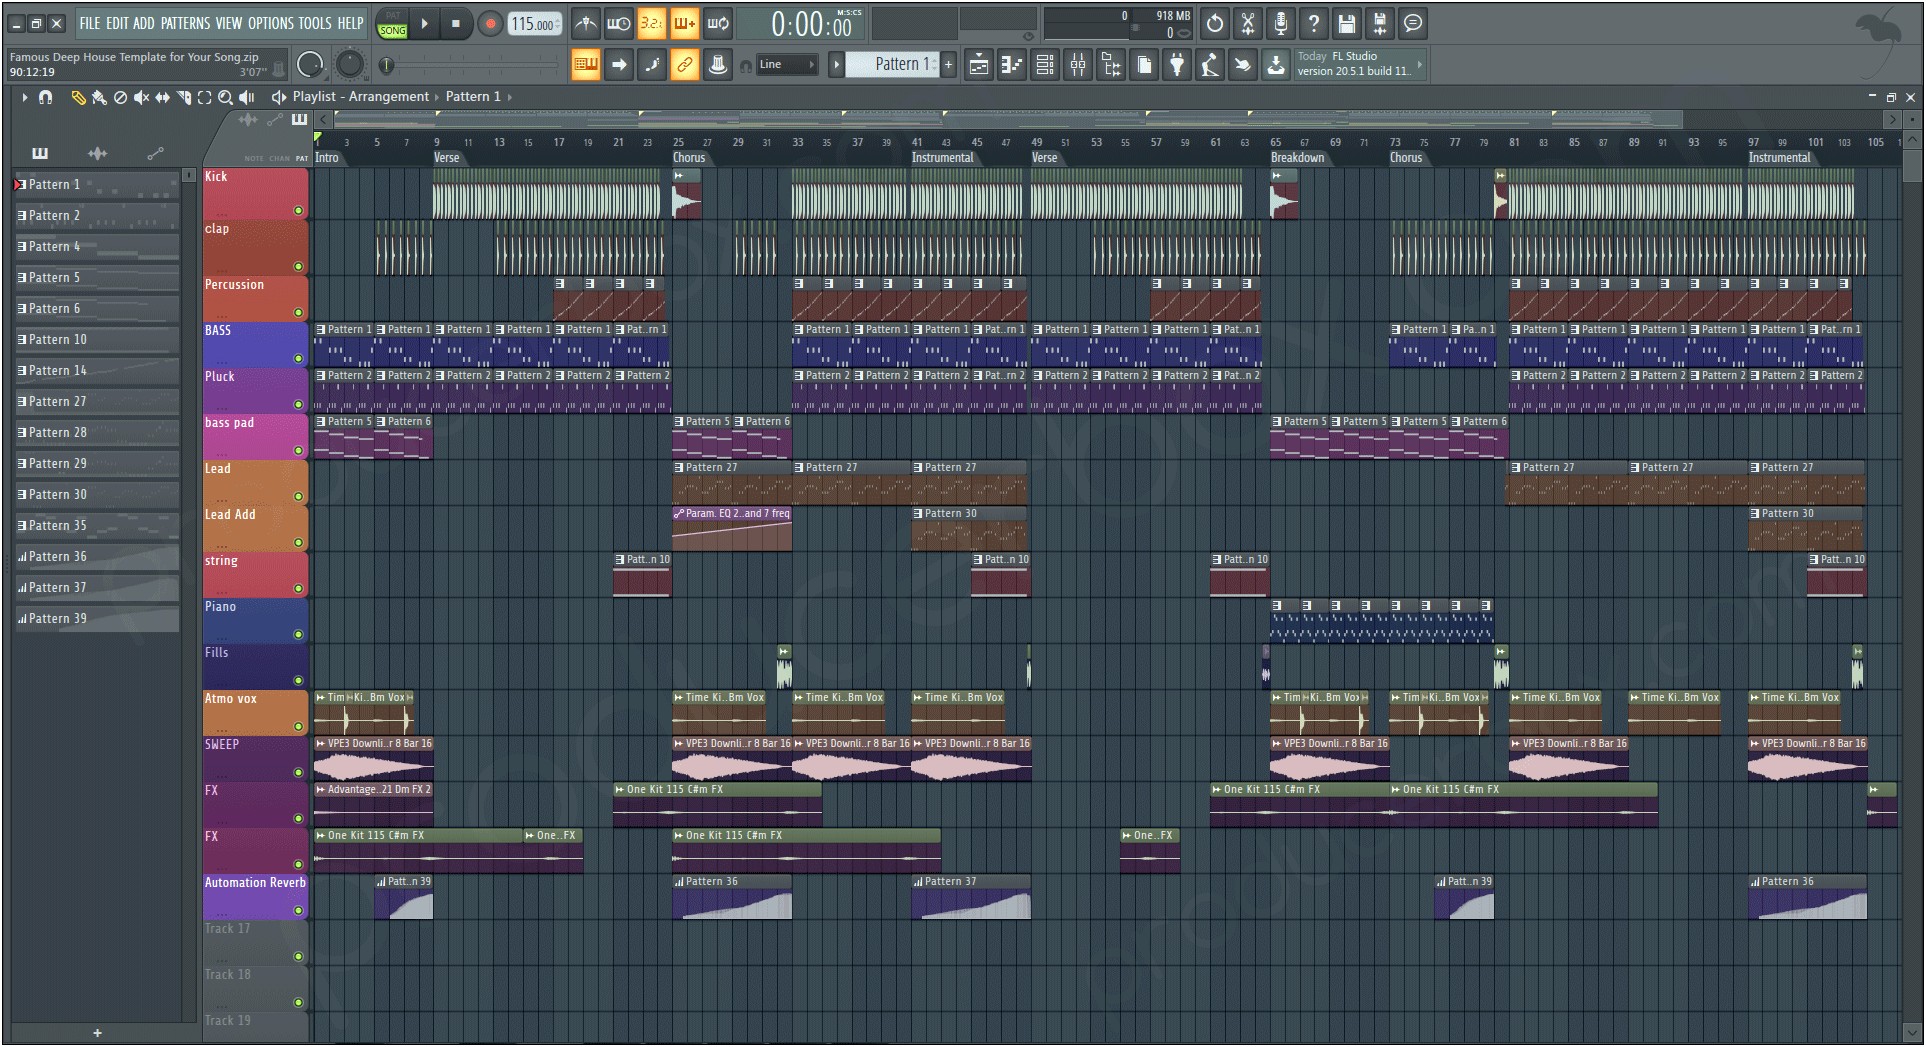Open the FILE menu
1926x1047 pixels.
(x=90, y=23)
